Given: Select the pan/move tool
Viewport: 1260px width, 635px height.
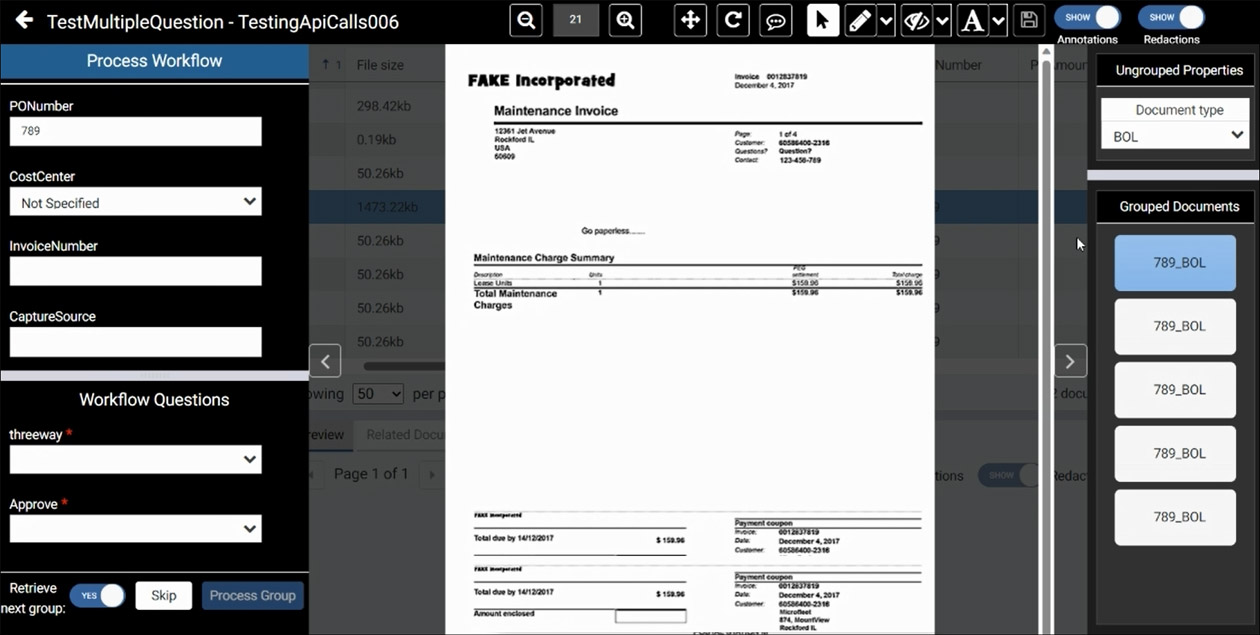Looking at the screenshot, I should pyautogui.click(x=690, y=20).
